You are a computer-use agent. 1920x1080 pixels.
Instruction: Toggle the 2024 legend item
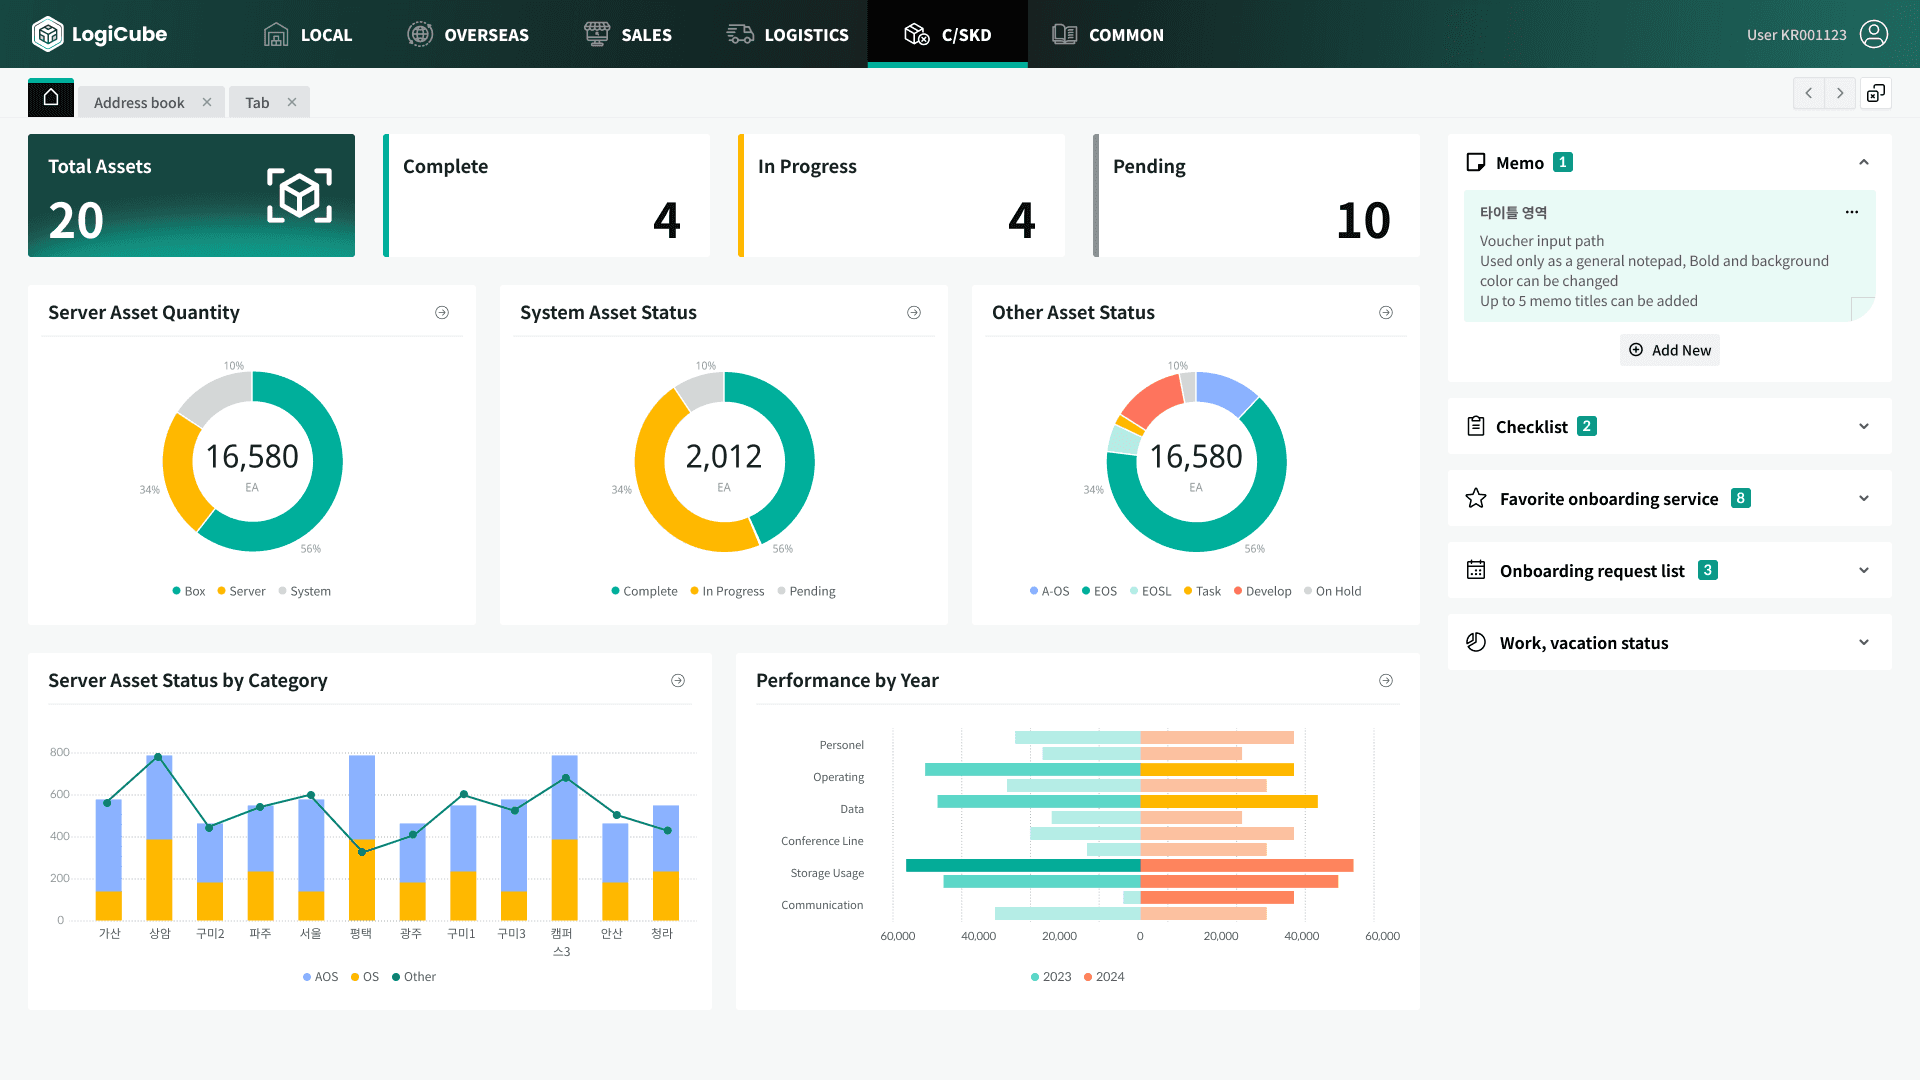point(1104,977)
